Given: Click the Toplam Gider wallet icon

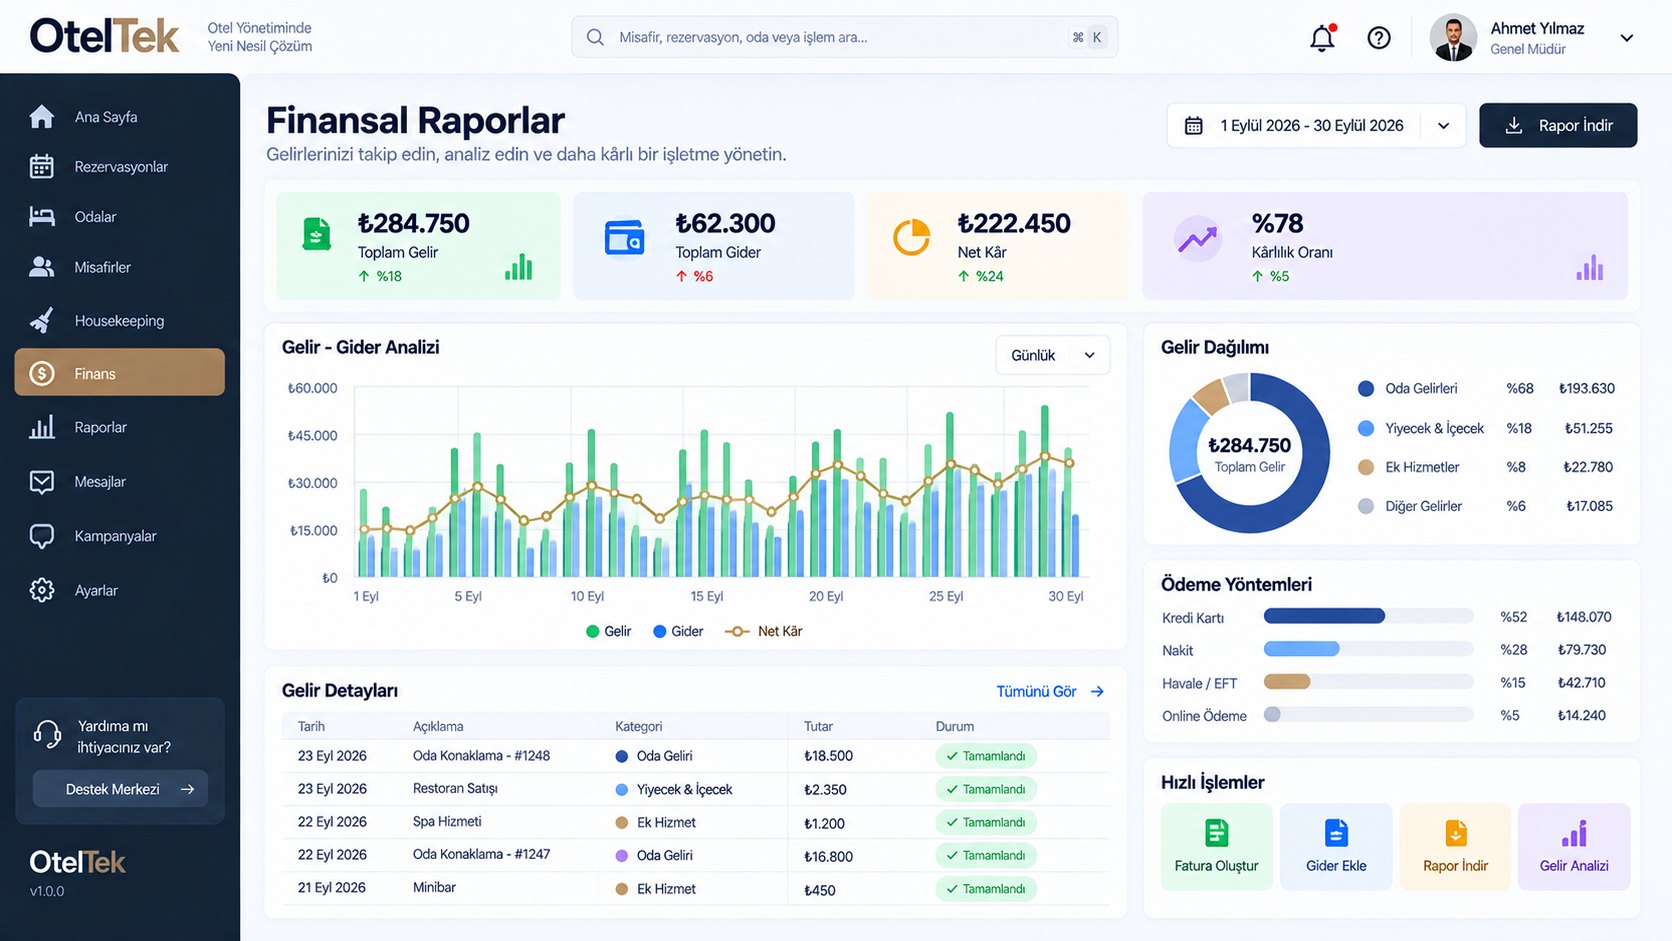Looking at the screenshot, I should pos(625,238).
